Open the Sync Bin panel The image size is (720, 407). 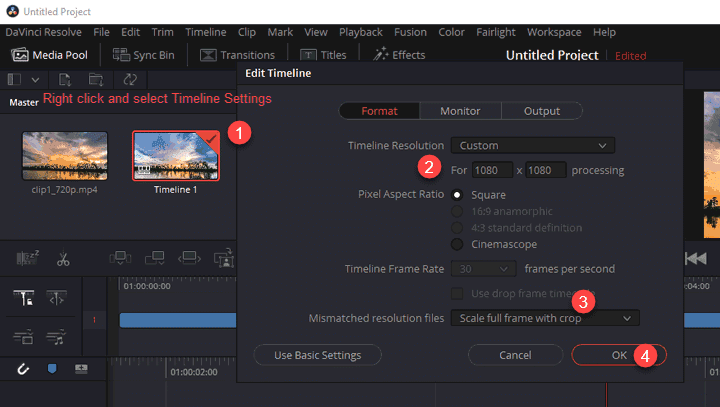tap(144, 55)
